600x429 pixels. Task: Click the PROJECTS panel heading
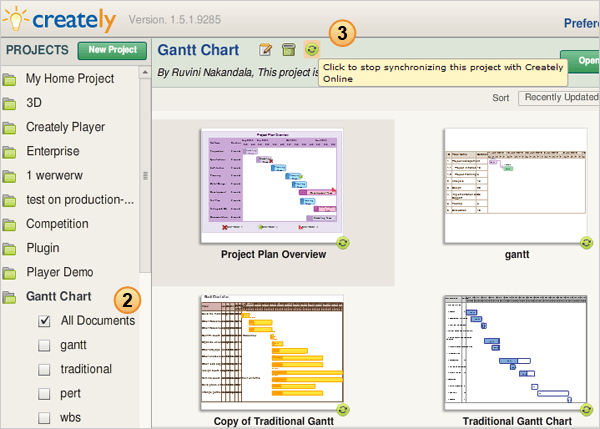[x=37, y=50]
